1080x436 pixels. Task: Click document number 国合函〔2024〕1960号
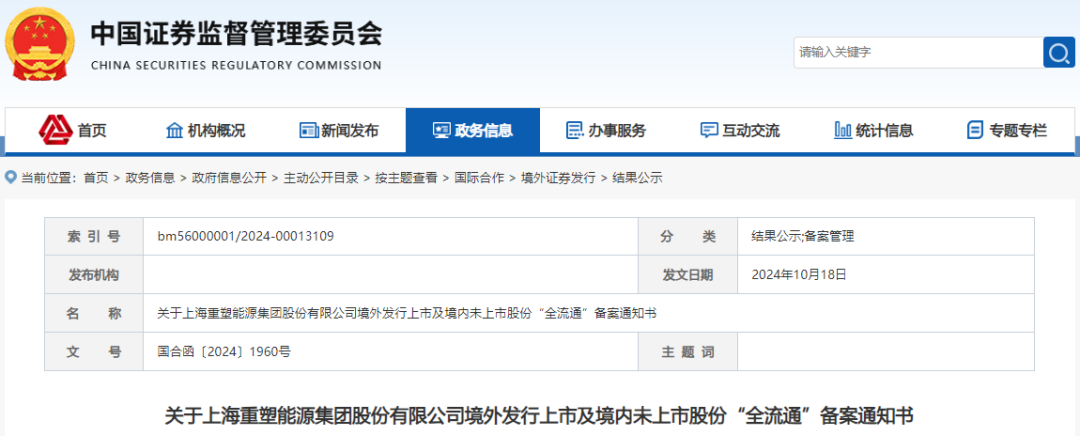point(224,352)
